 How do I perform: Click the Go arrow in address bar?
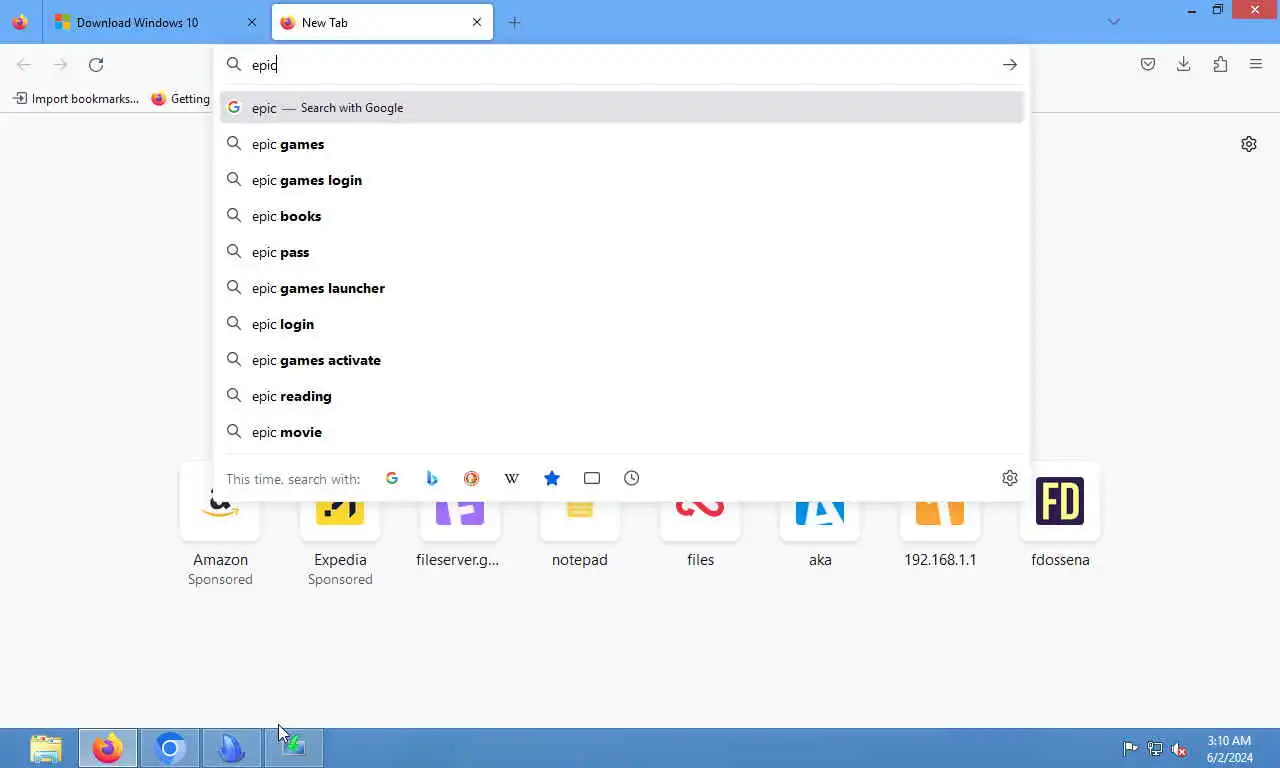[1010, 65]
